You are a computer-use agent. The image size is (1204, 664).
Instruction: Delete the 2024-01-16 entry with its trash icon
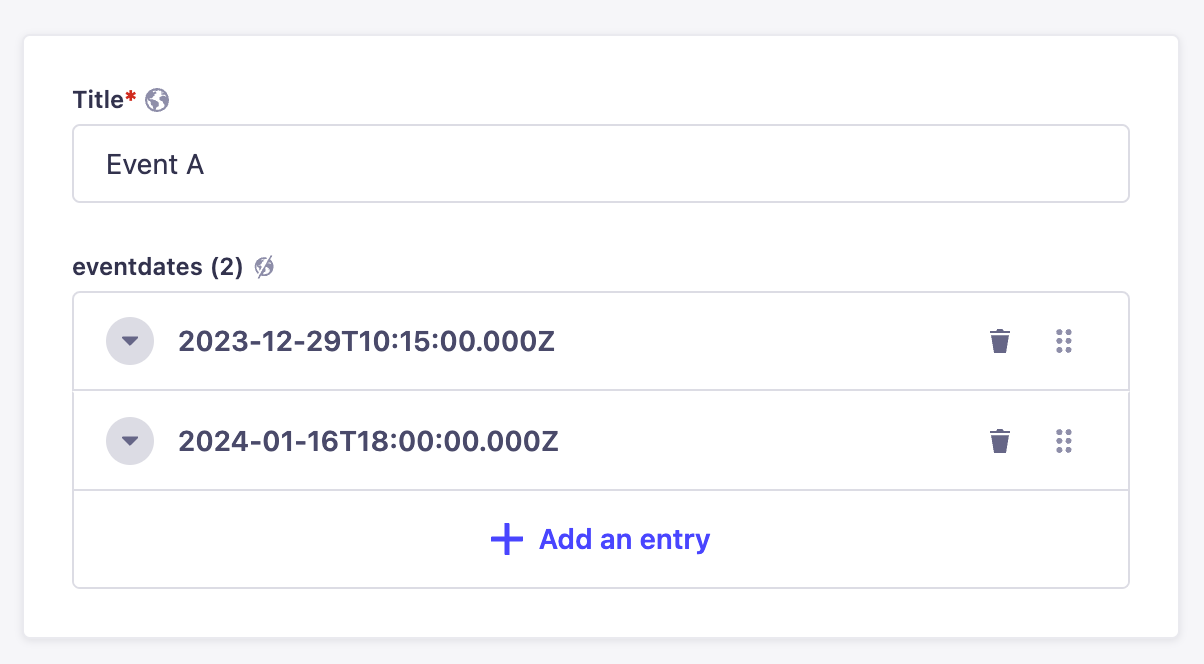[x=1000, y=441]
